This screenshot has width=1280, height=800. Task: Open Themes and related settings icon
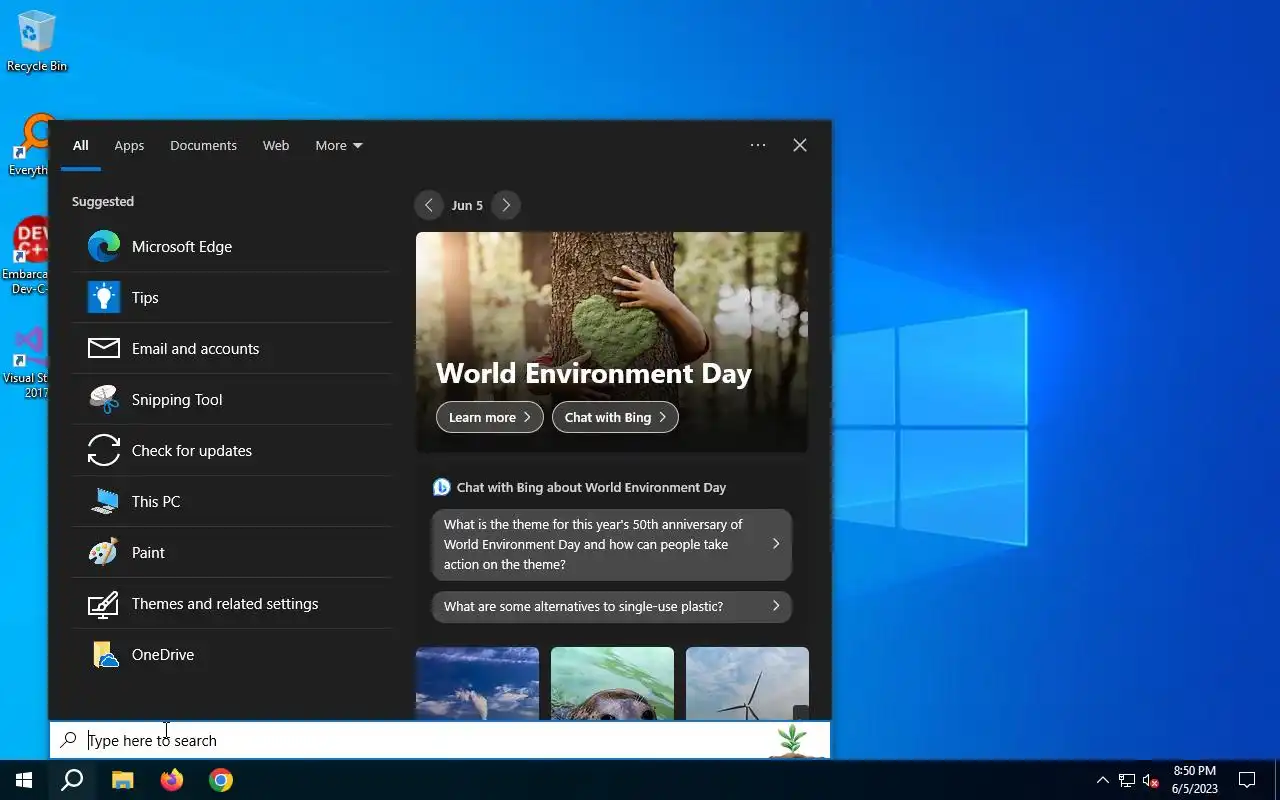click(x=104, y=603)
